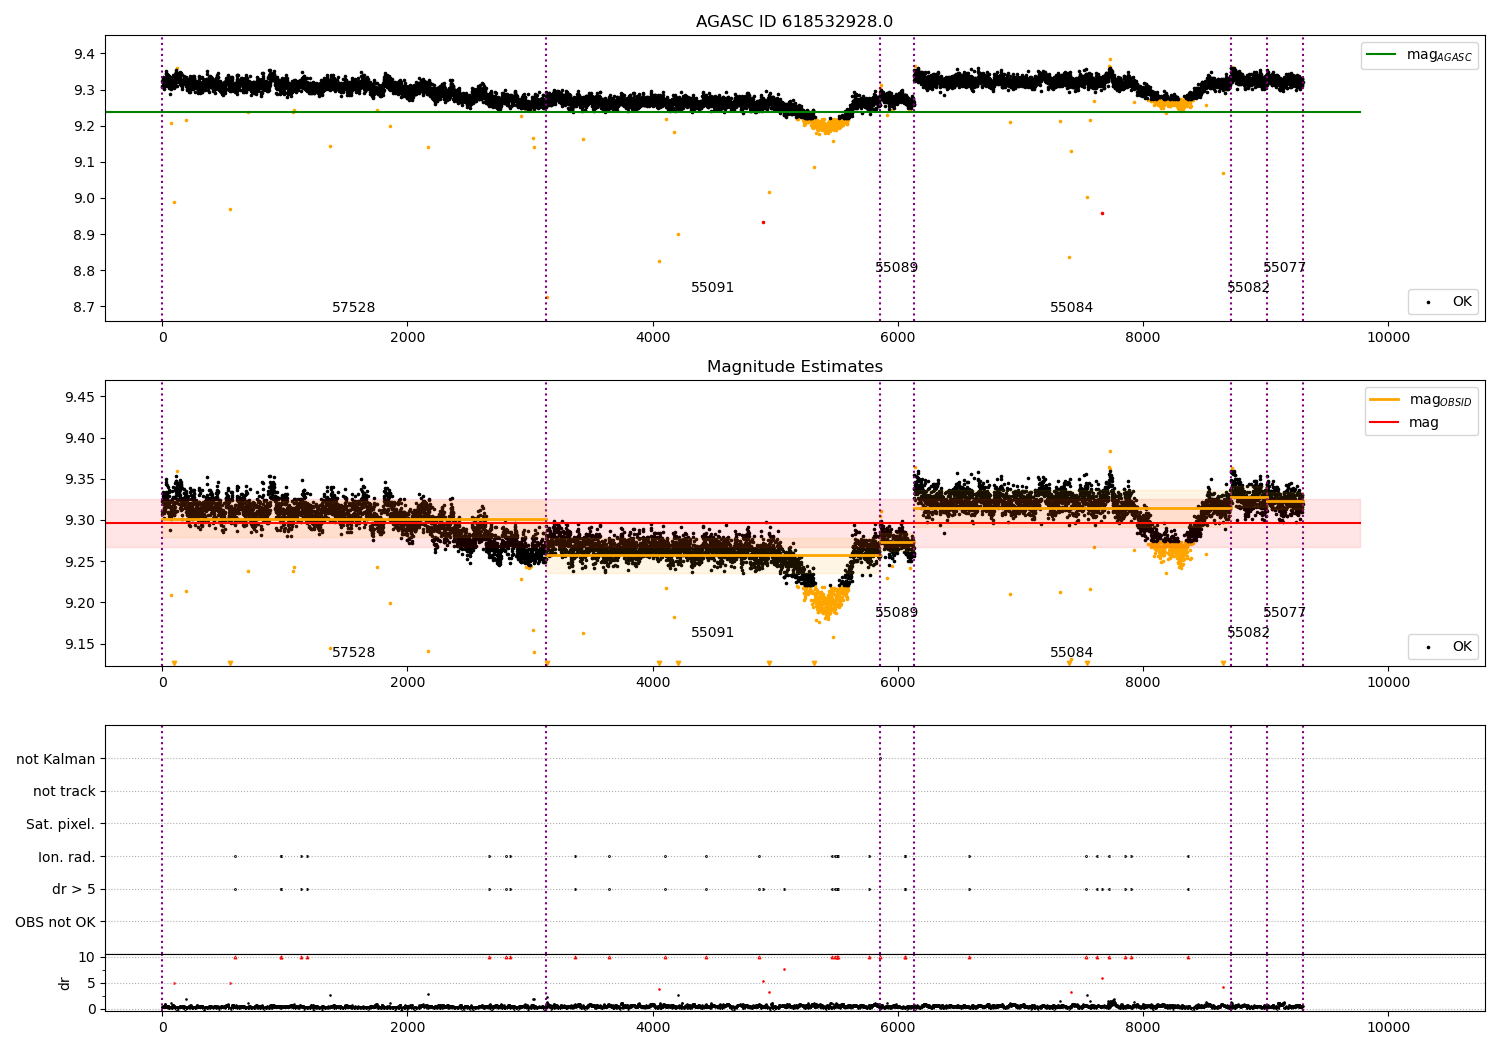1500x1050 pixels.
Task: Click obsid 55082 in Magnitude Estimates plot
Action: tap(1249, 633)
